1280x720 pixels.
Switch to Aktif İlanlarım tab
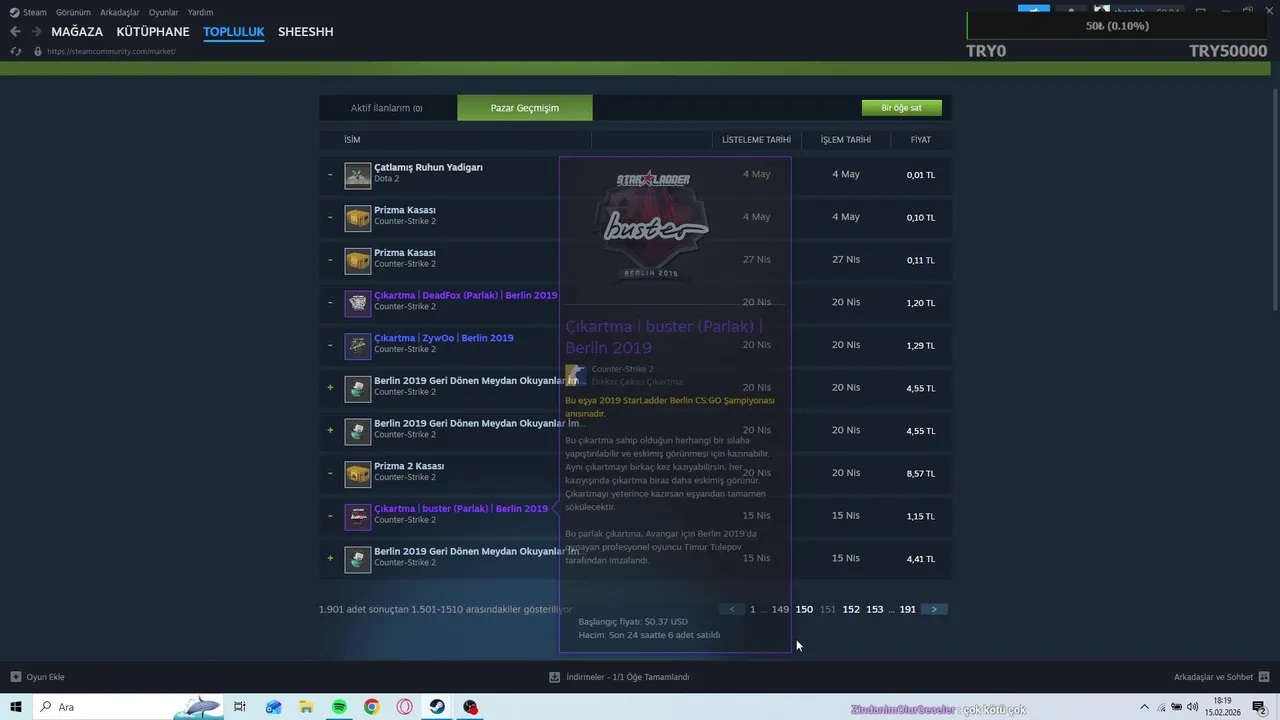(x=388, y=108)
